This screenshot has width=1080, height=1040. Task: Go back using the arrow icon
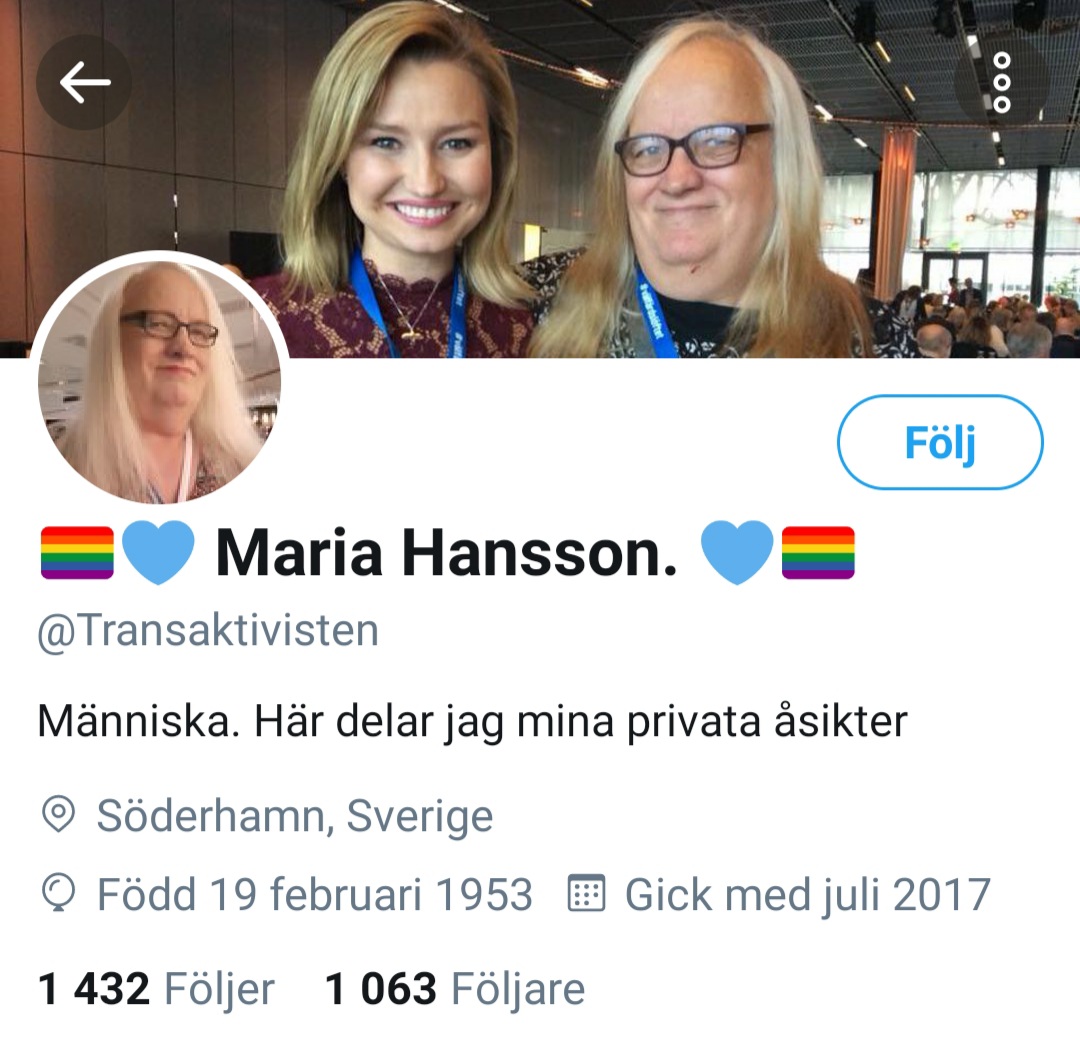(x=84, y=82)
